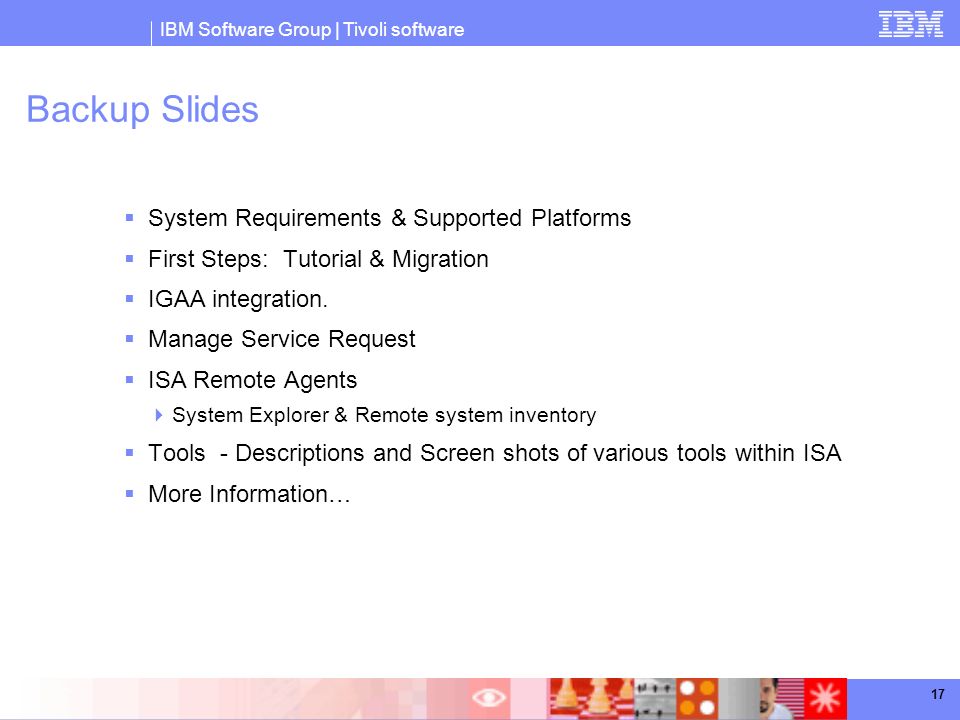
Task: Click "System Explorer & Remote system inventory" sub-bullet
Action: coord(384,416)
